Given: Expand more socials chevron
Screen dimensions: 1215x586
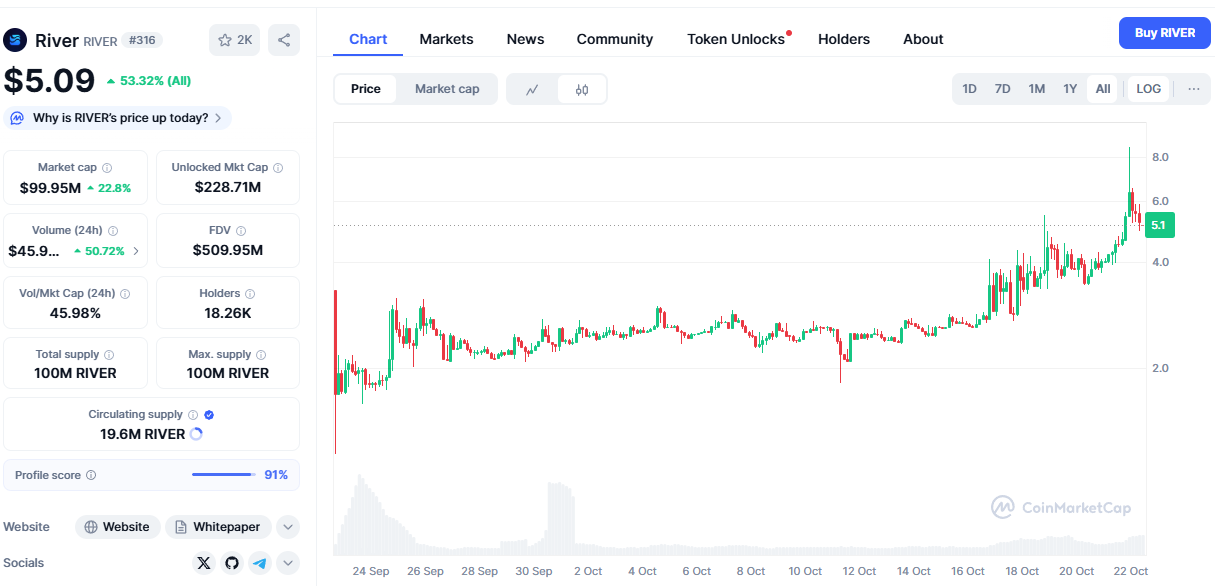Looking at the screenshot, I should (287, 563).
